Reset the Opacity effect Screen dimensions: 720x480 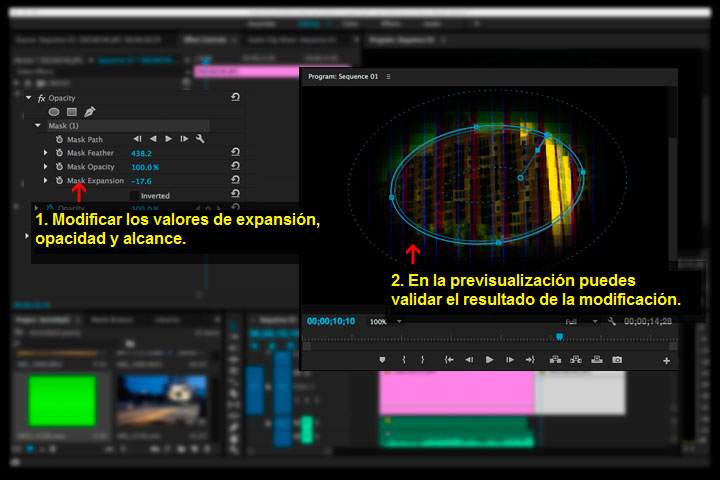[236, 97]
